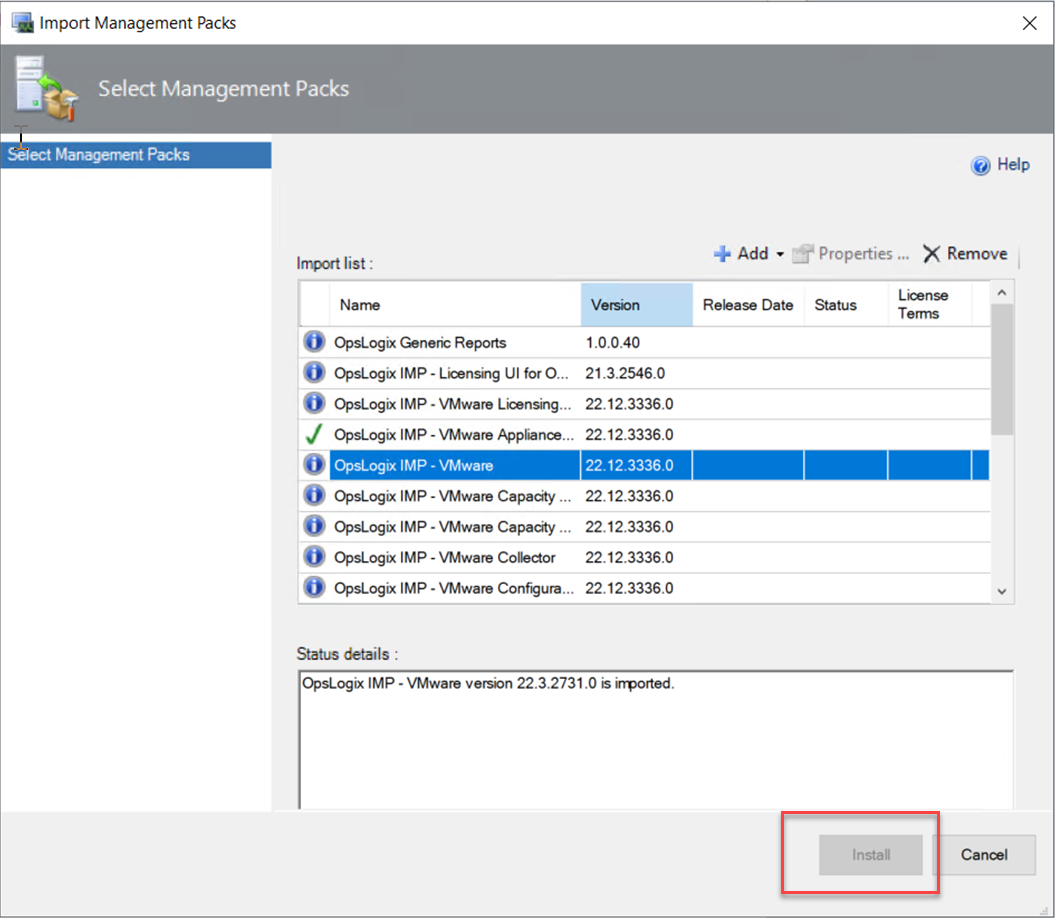The height and width of the screenshot is (918, 1055).
Task: Click the X icon for Remove
Action: point(931,254)
